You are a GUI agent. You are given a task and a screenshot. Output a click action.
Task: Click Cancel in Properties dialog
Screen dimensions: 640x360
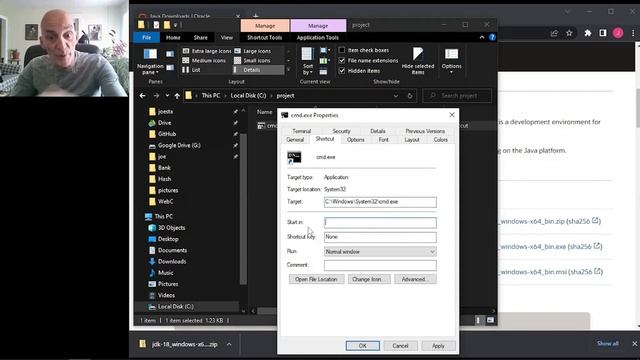pyautogui.click(x=400, y=346)
